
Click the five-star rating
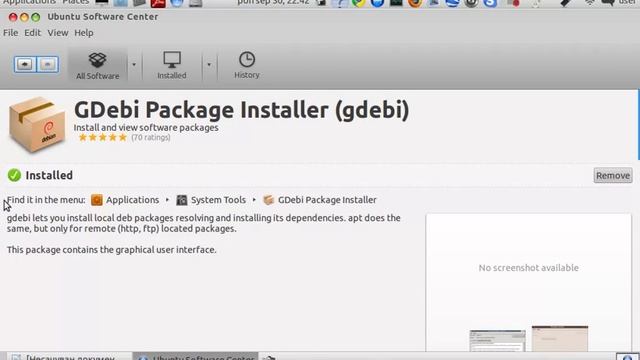click(102, 138)
